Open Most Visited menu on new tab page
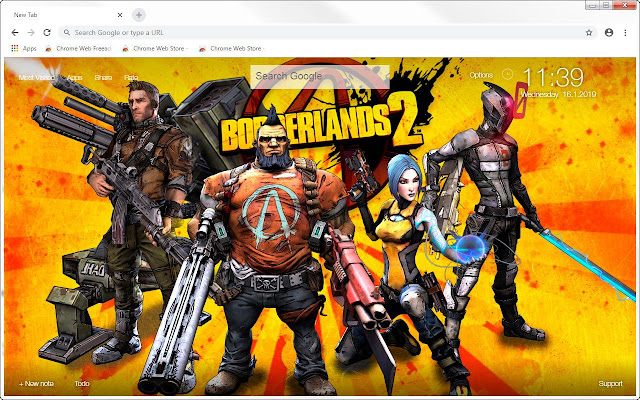640x400 pixels. click(37, 78)
